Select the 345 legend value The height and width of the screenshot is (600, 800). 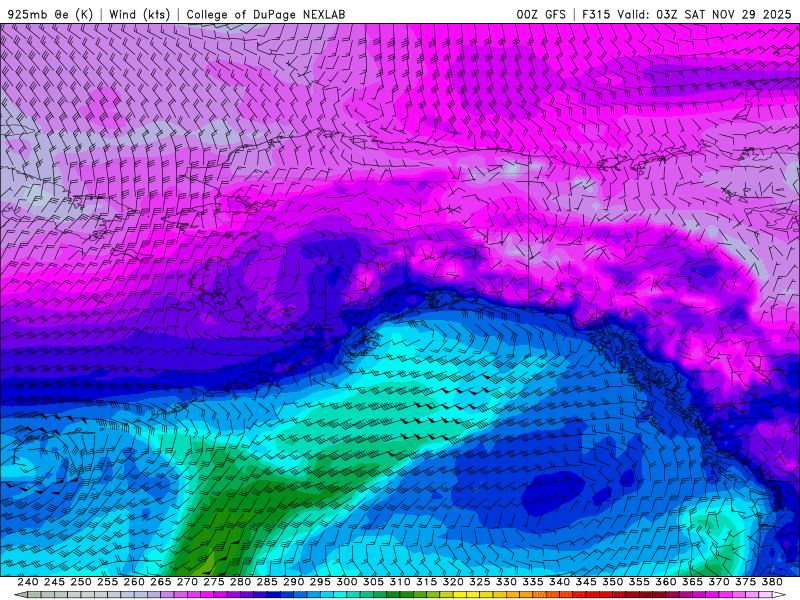tap(586, 582)
